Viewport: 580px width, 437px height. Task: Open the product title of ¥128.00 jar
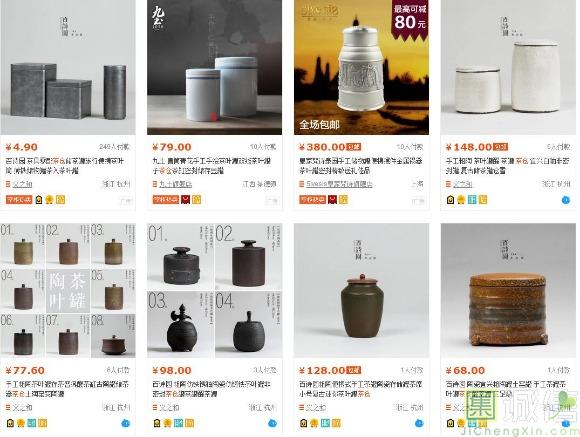click(x=361, y=389)
